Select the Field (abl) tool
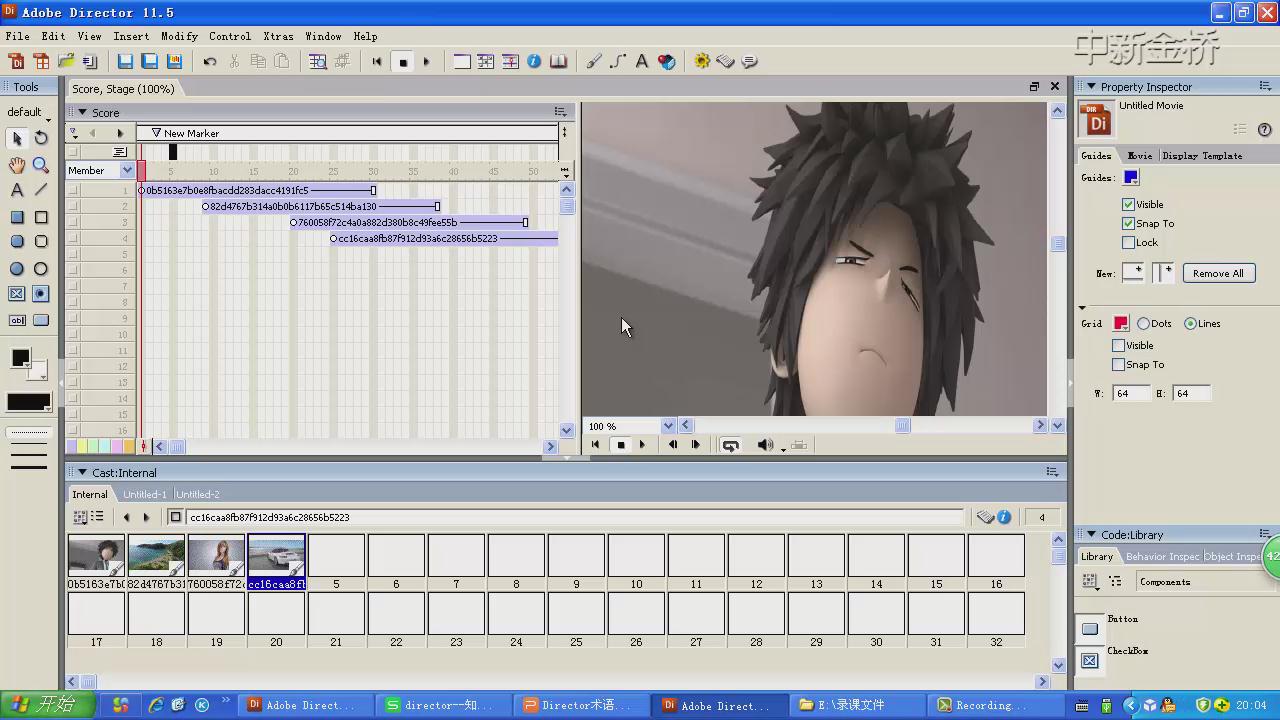Screen dimensions: 1280x720 point(17,321)
